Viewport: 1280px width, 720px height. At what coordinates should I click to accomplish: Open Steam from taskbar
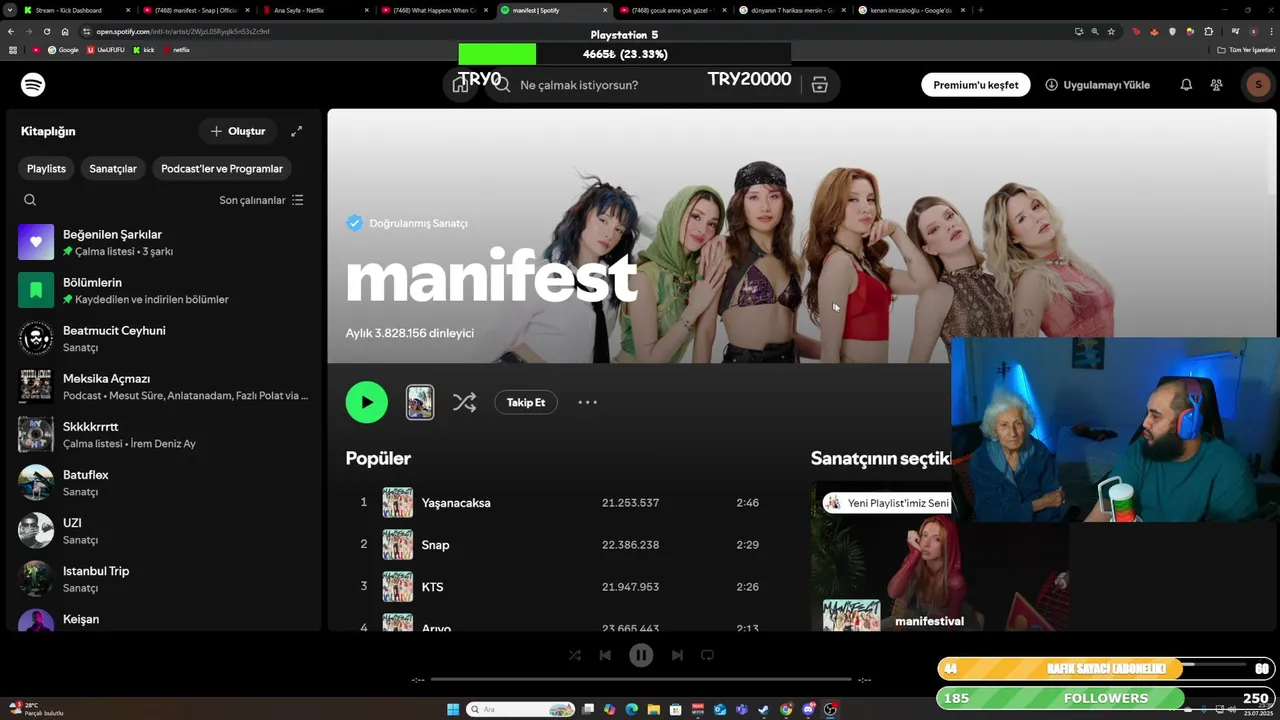(x=764, y=710)
